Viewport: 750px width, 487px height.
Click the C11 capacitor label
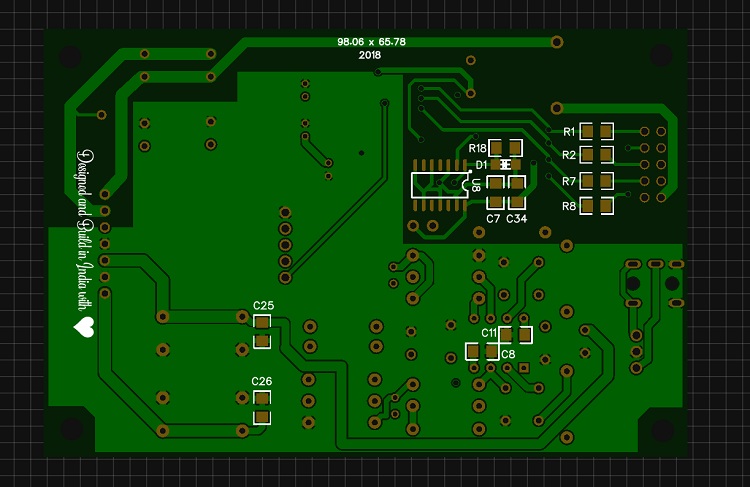tap(489, 333)
